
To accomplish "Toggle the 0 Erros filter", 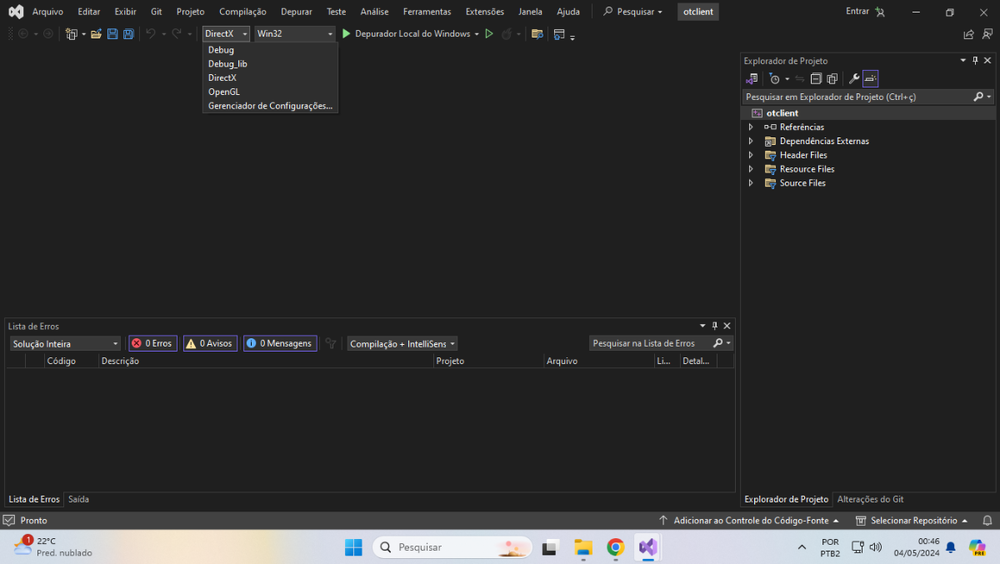I will (152, 343).
